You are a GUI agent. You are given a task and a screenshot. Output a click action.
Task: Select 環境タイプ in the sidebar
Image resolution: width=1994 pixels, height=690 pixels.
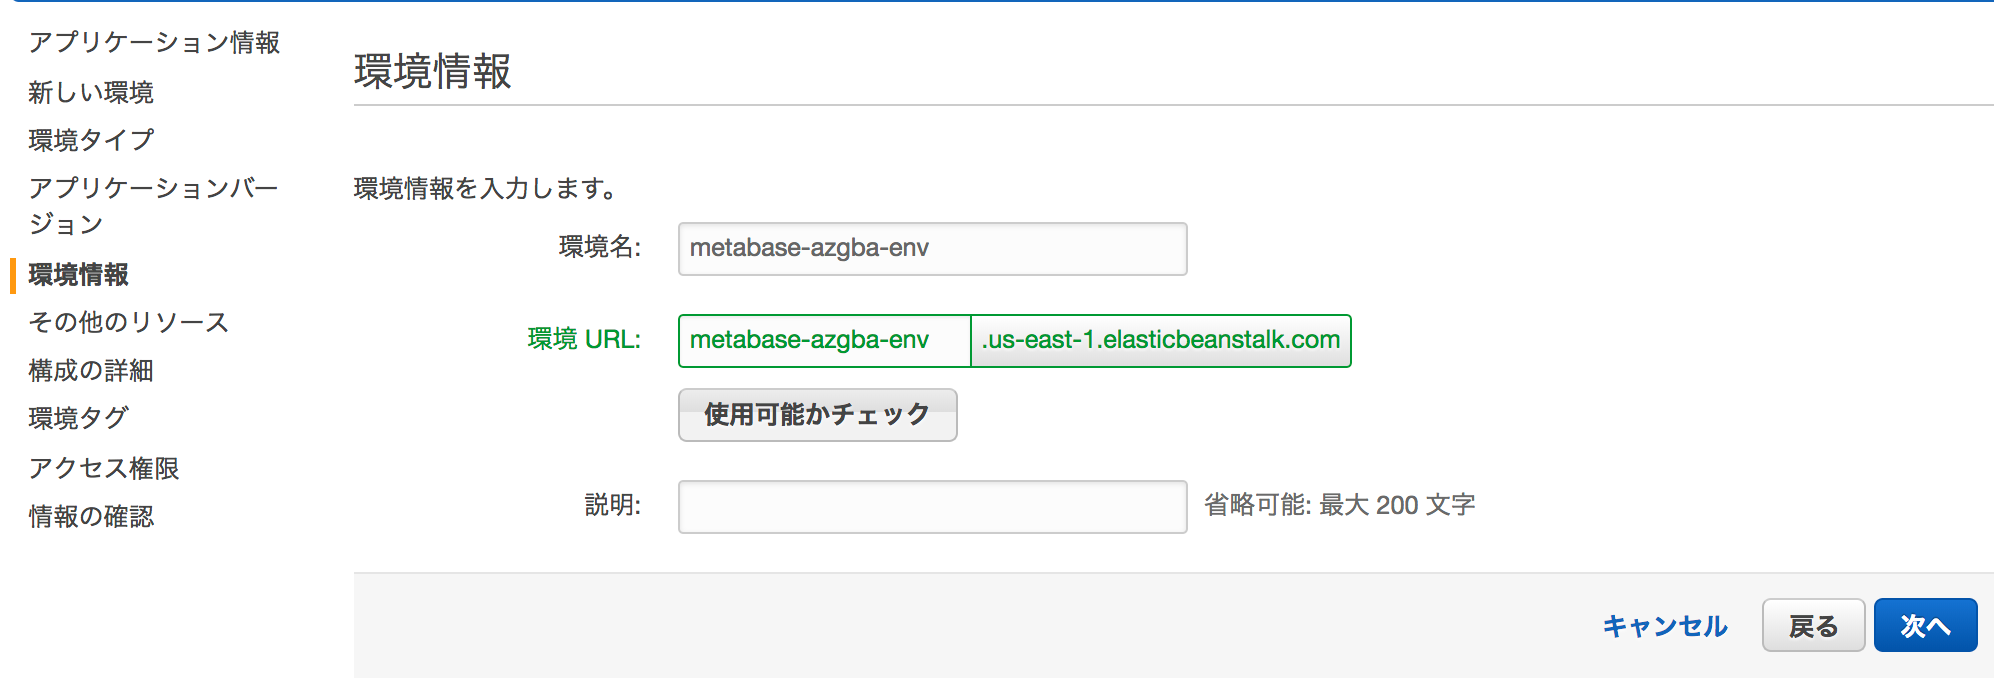91,140
